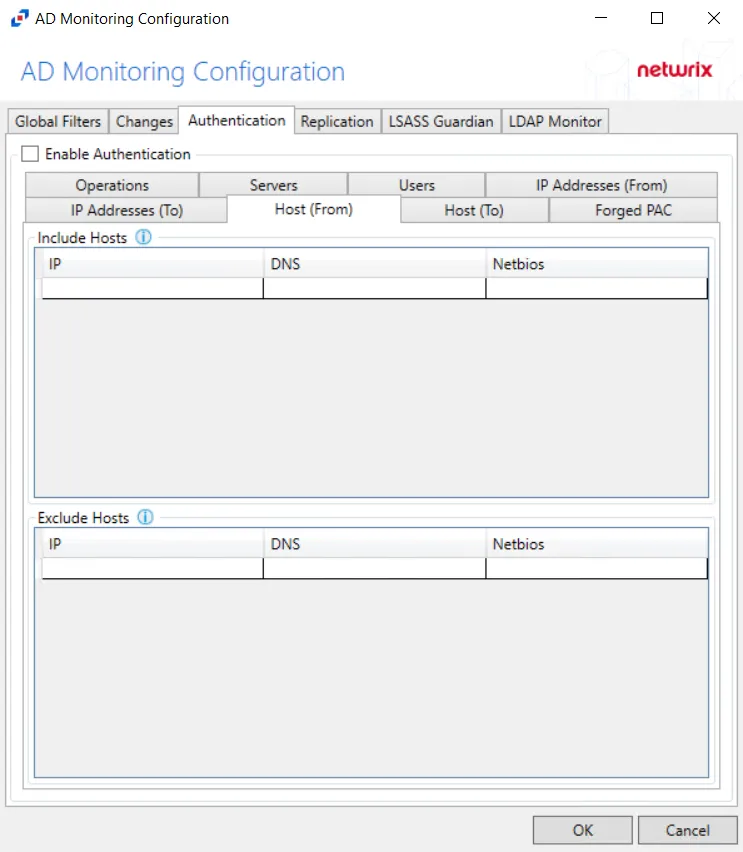Switch to IP Addresses (From) tab

(602, 185)
